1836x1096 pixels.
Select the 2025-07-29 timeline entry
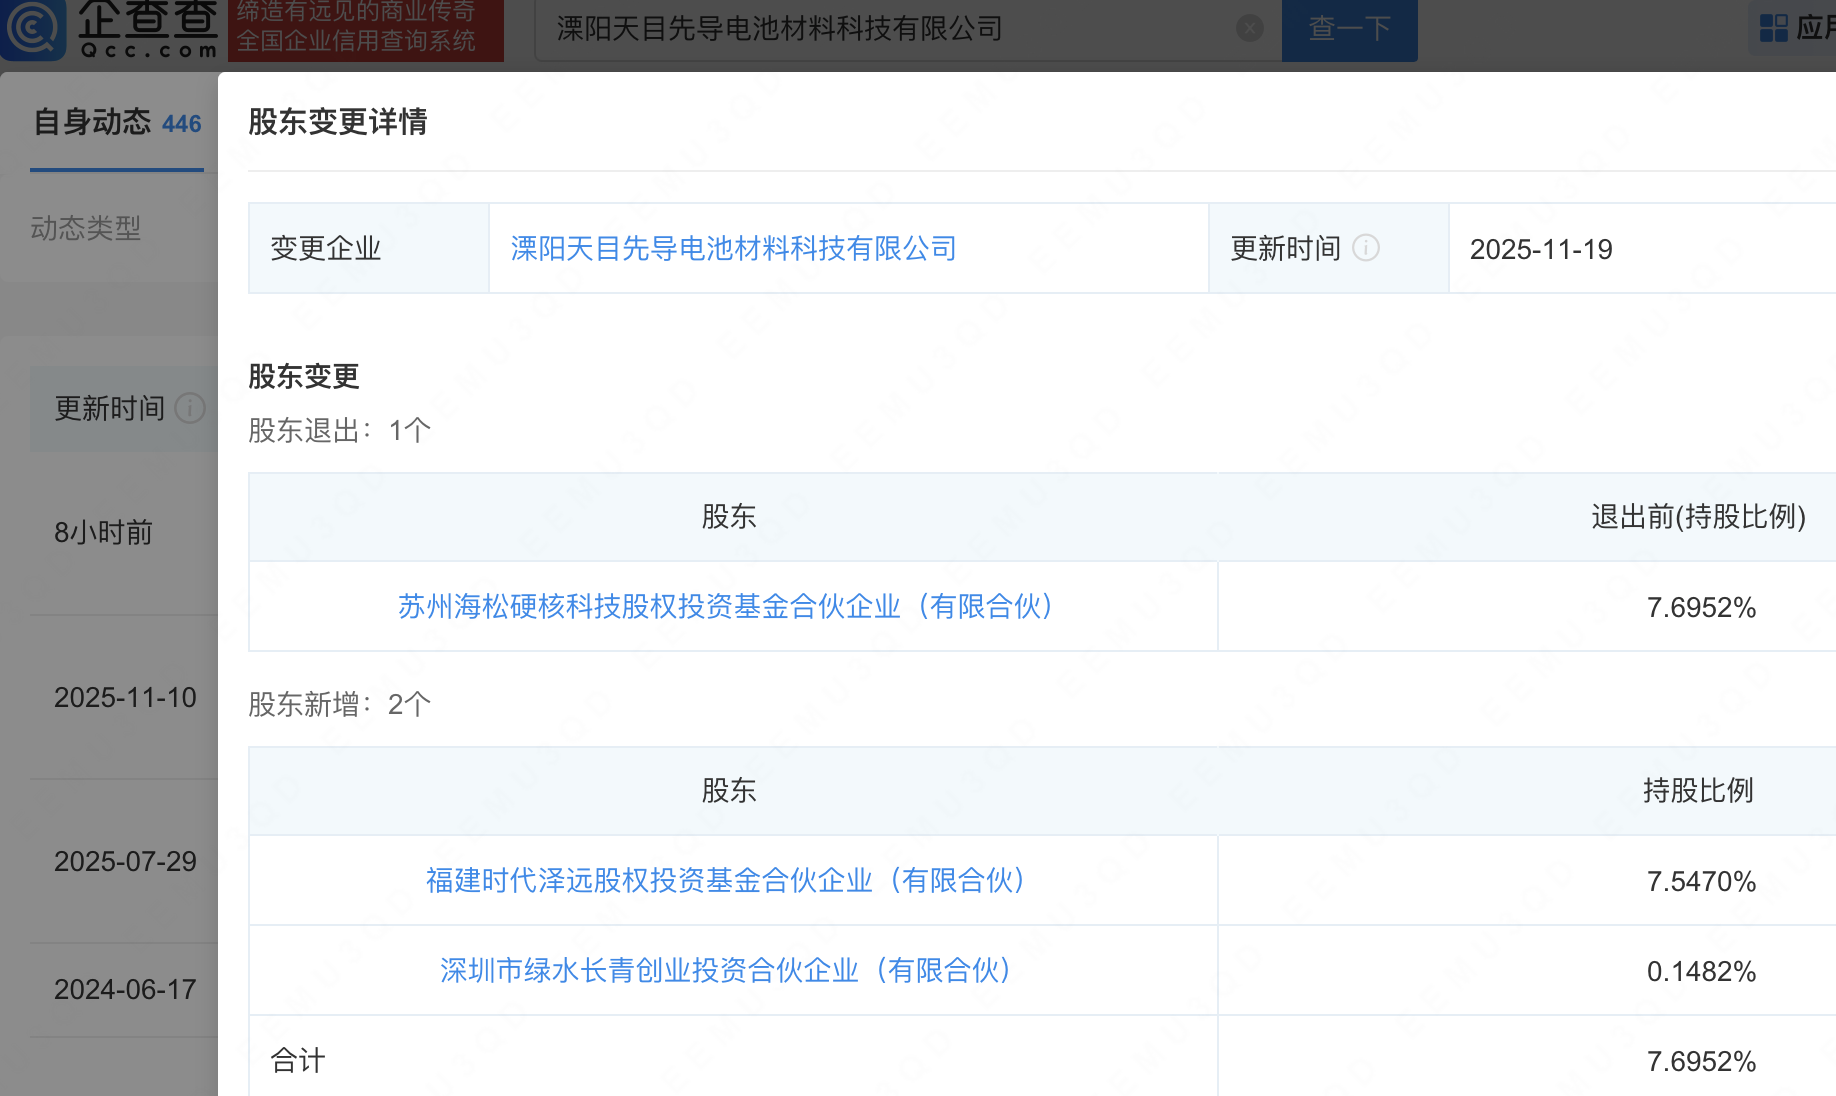pos(125,861)
